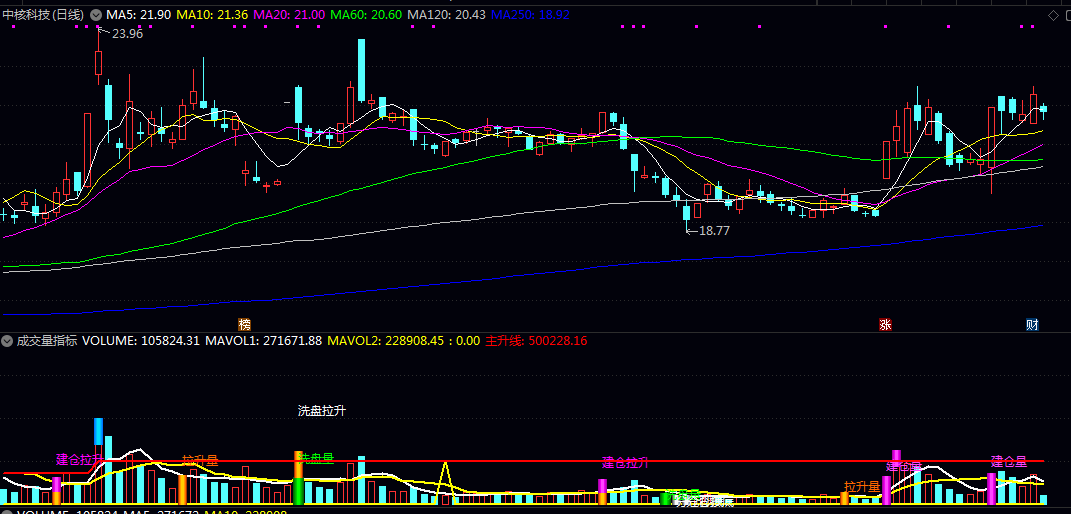Select the MA250: 18.92 label
1071x514 pixels.
[531, 14]
